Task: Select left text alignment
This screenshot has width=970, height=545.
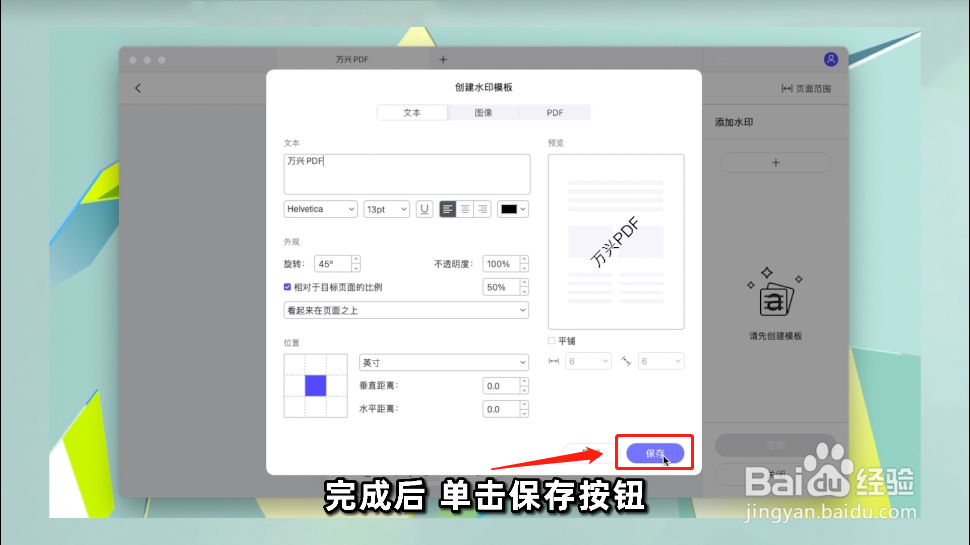Action: pyautogui.click(x=447, y=209)
